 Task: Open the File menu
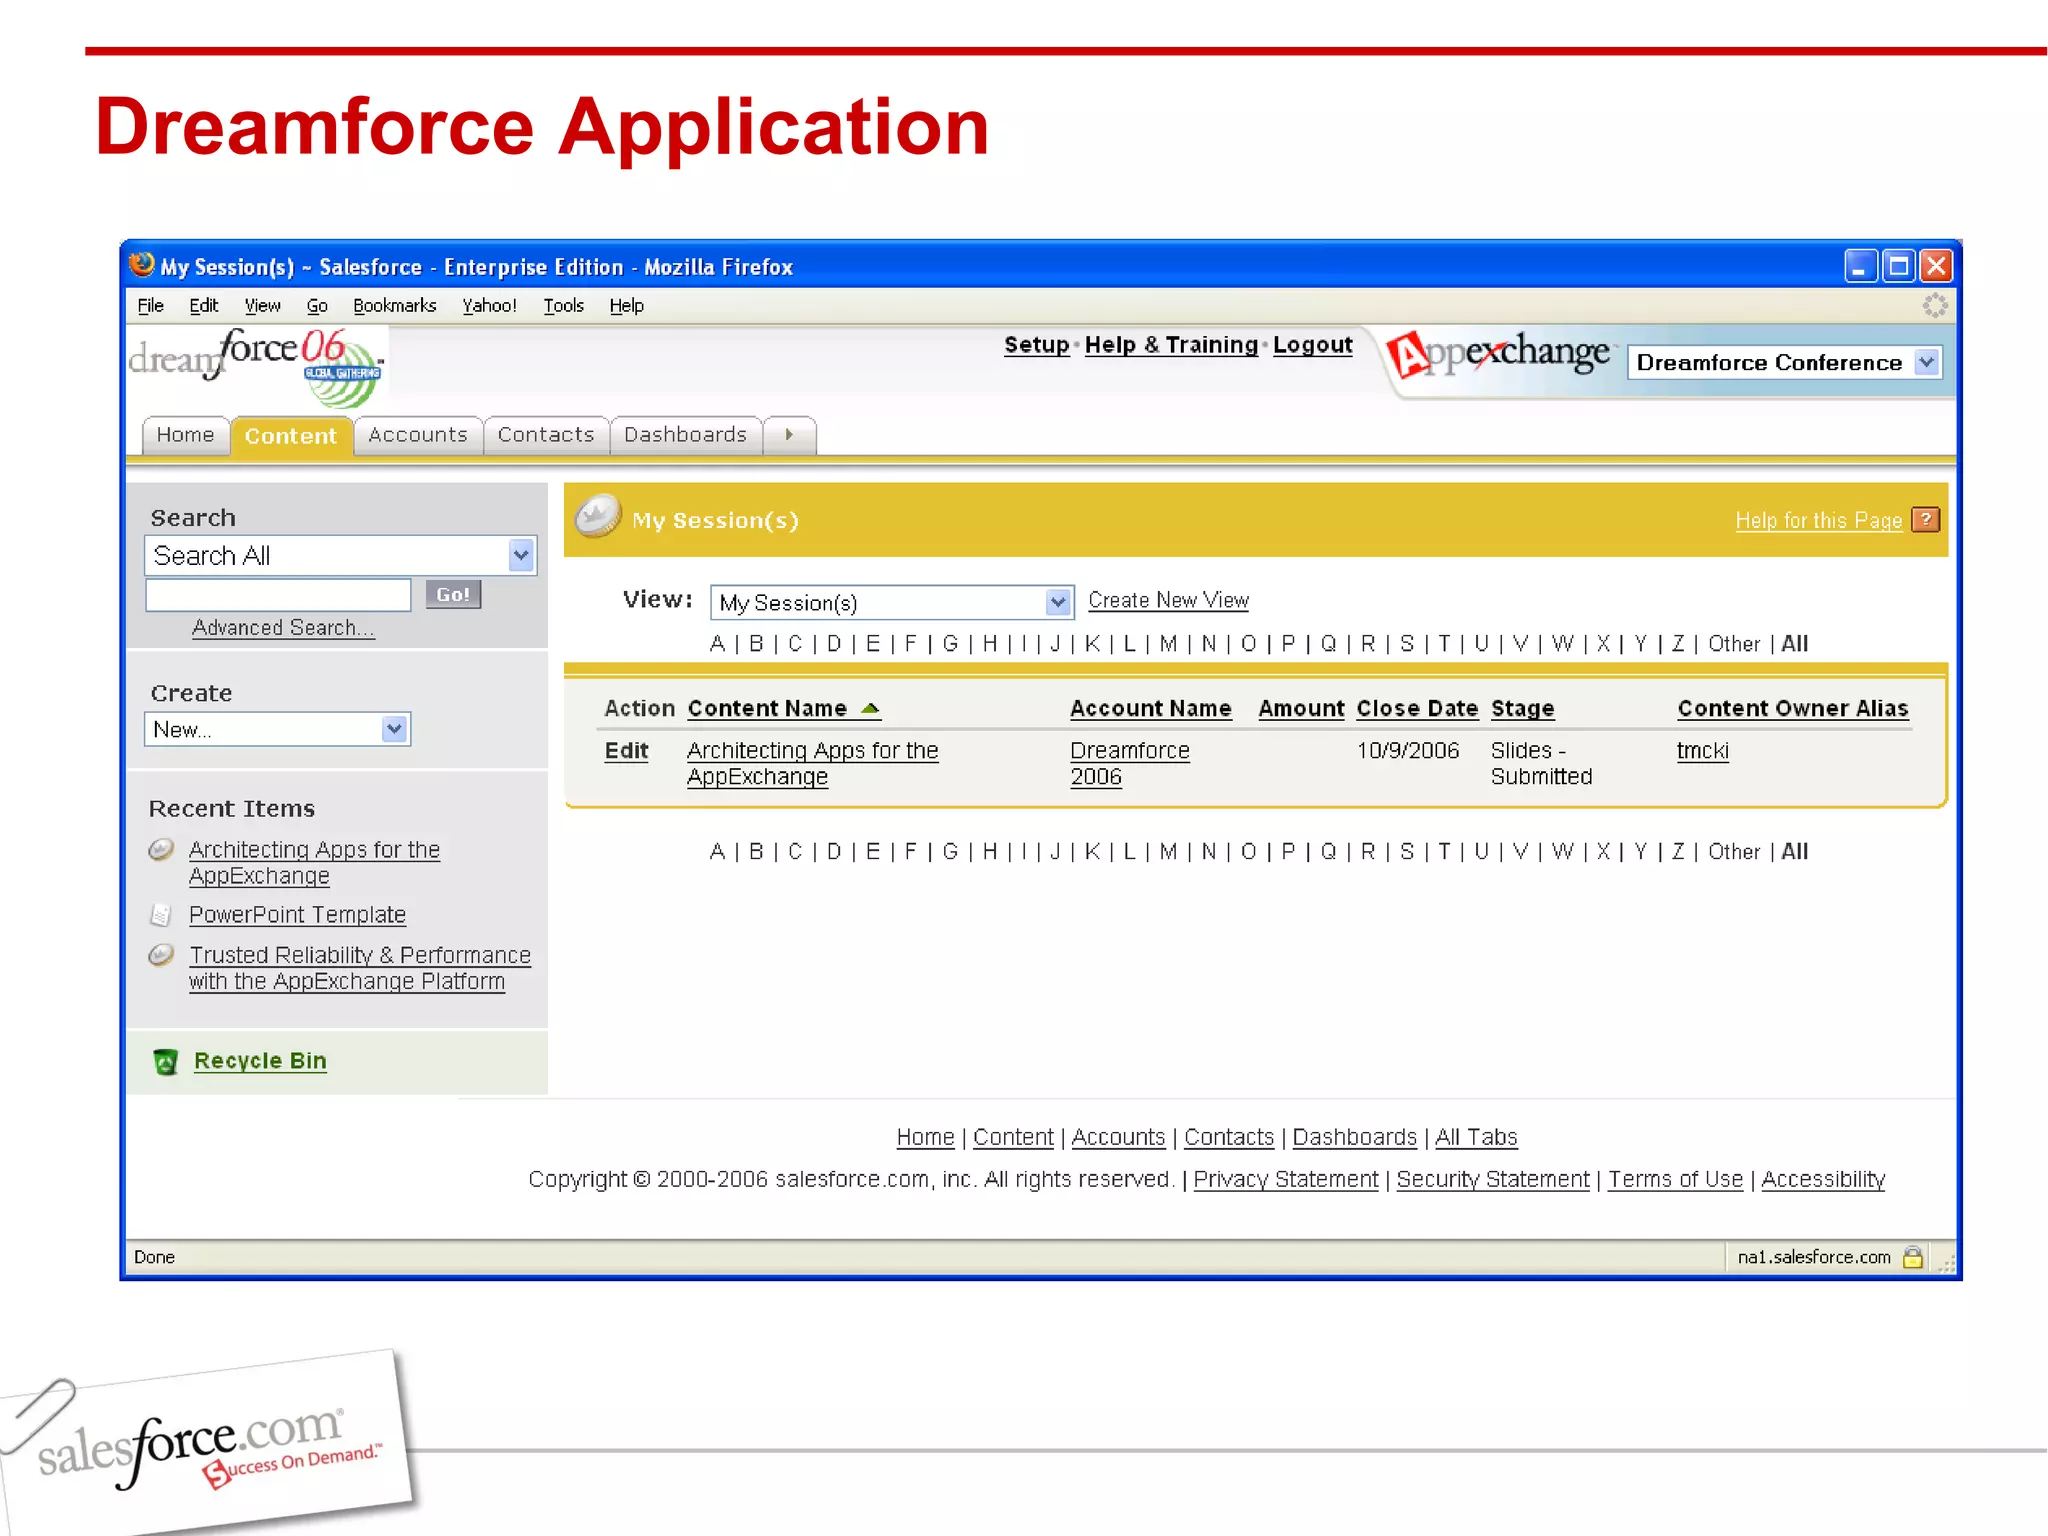pos(150,306)
